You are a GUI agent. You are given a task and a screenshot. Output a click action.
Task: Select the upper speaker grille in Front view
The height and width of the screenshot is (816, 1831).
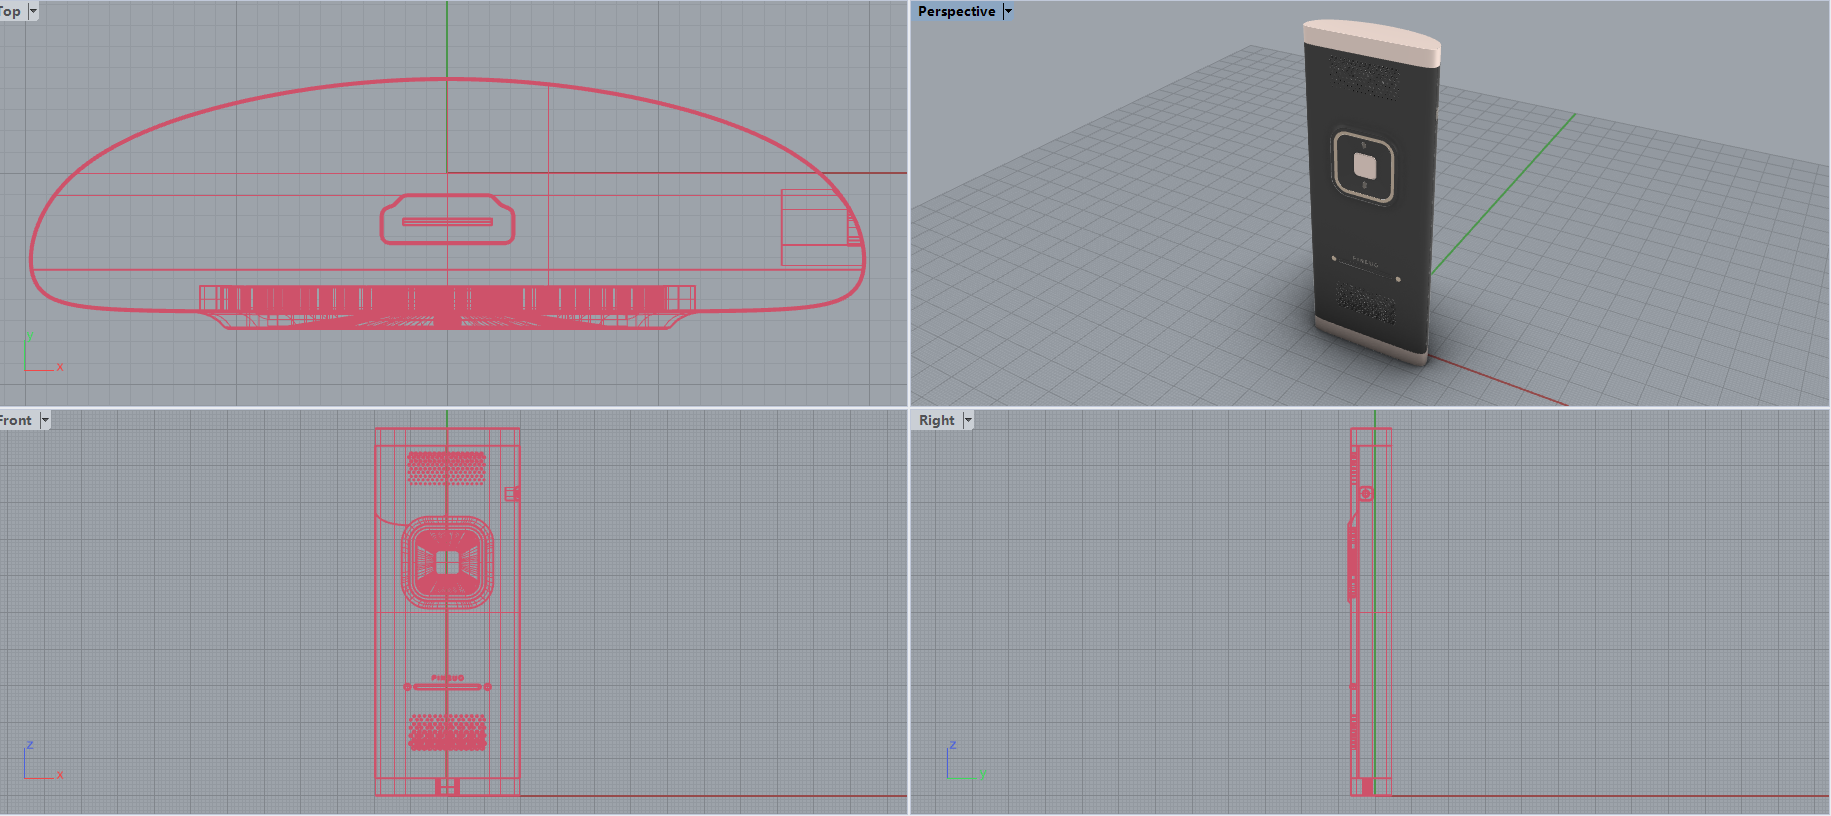(446, 468)
